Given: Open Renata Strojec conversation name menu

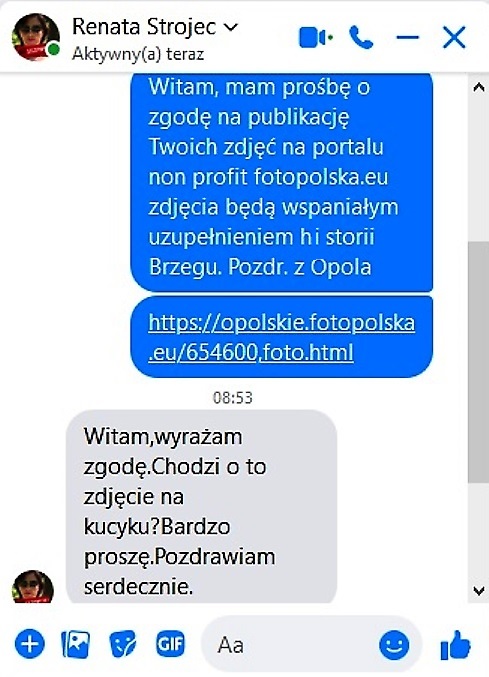Looking at the screenshot, I should (x=144, y=27).
